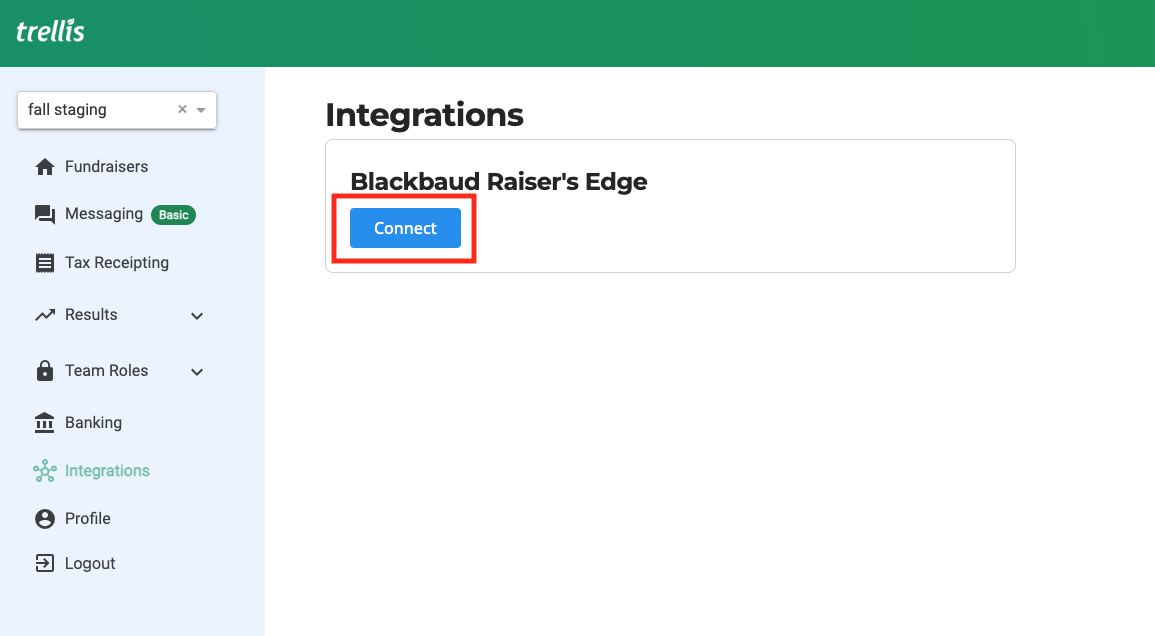1155x636 pixels.
Task: Click the trellis logo
Action: pyautogui.click(x=50, y=31)
